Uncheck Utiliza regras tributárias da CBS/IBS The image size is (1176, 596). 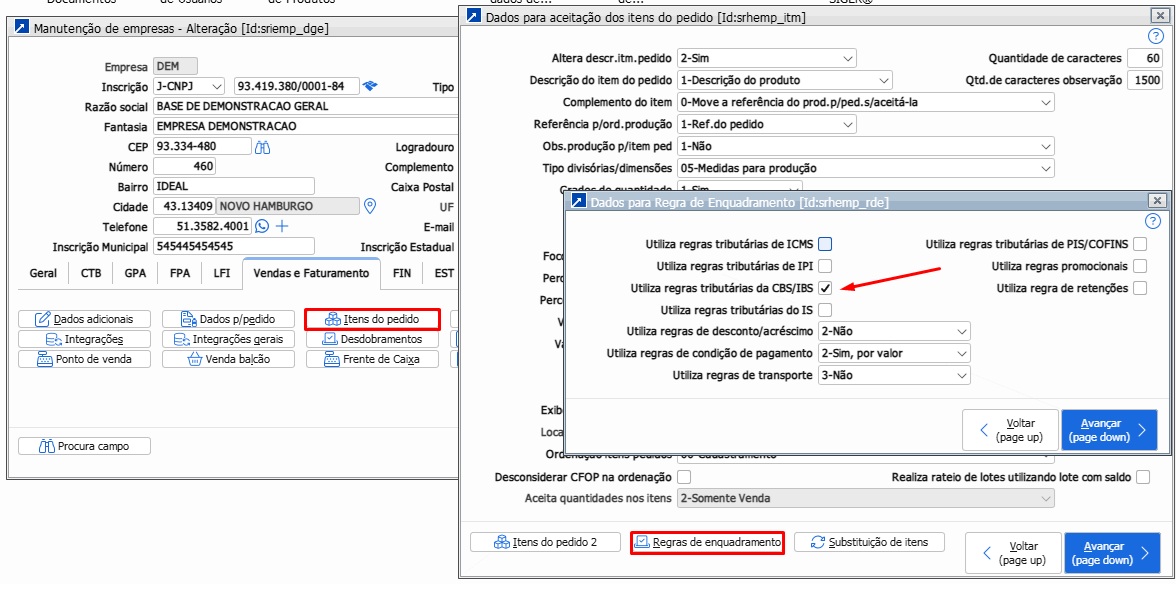826,288
